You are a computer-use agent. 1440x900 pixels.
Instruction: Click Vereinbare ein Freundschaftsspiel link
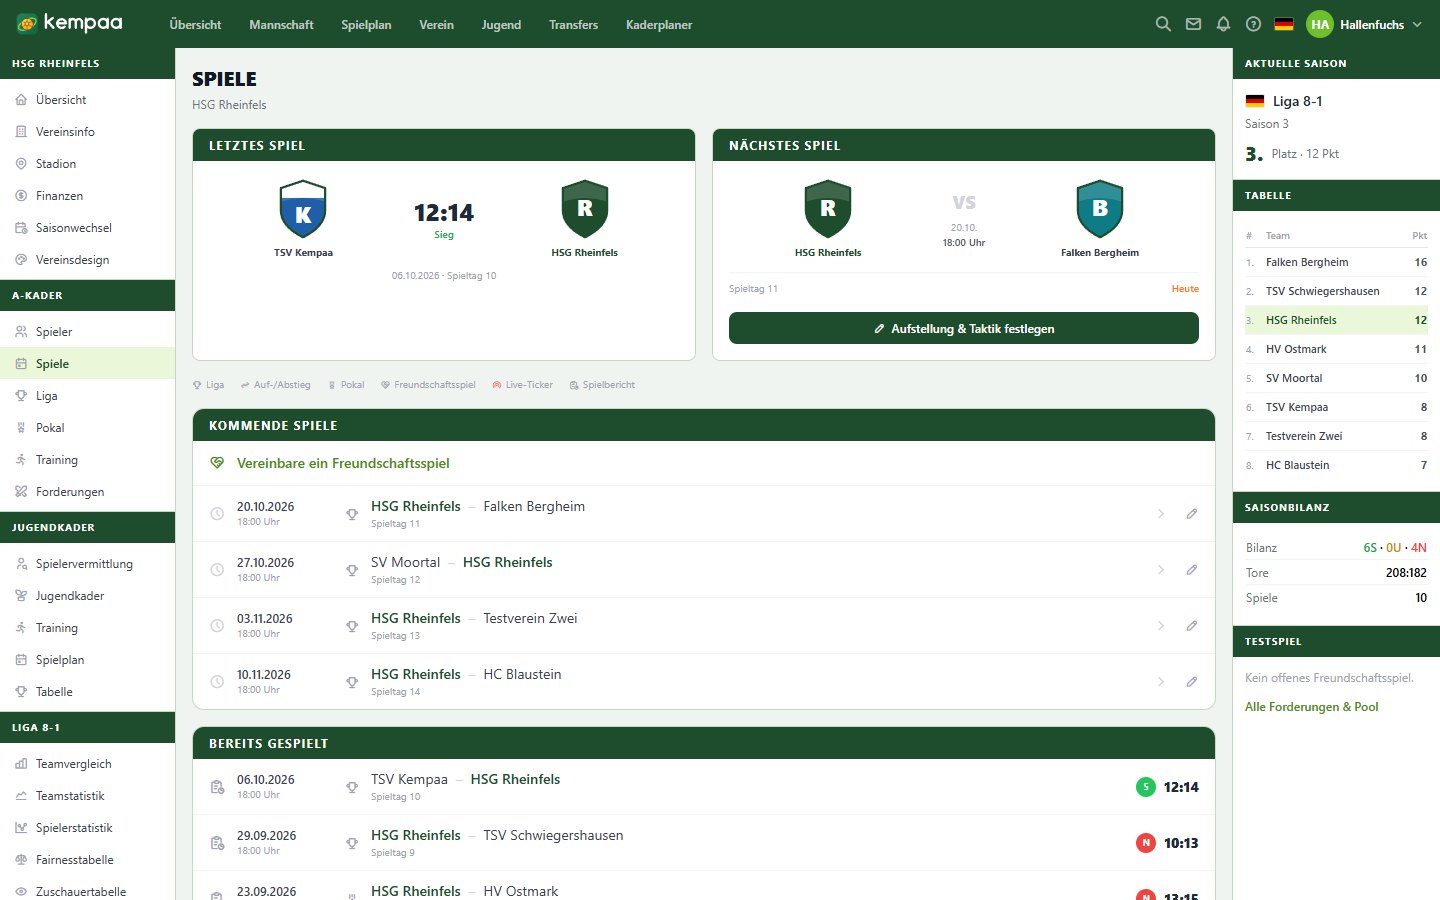coord(343,463)
